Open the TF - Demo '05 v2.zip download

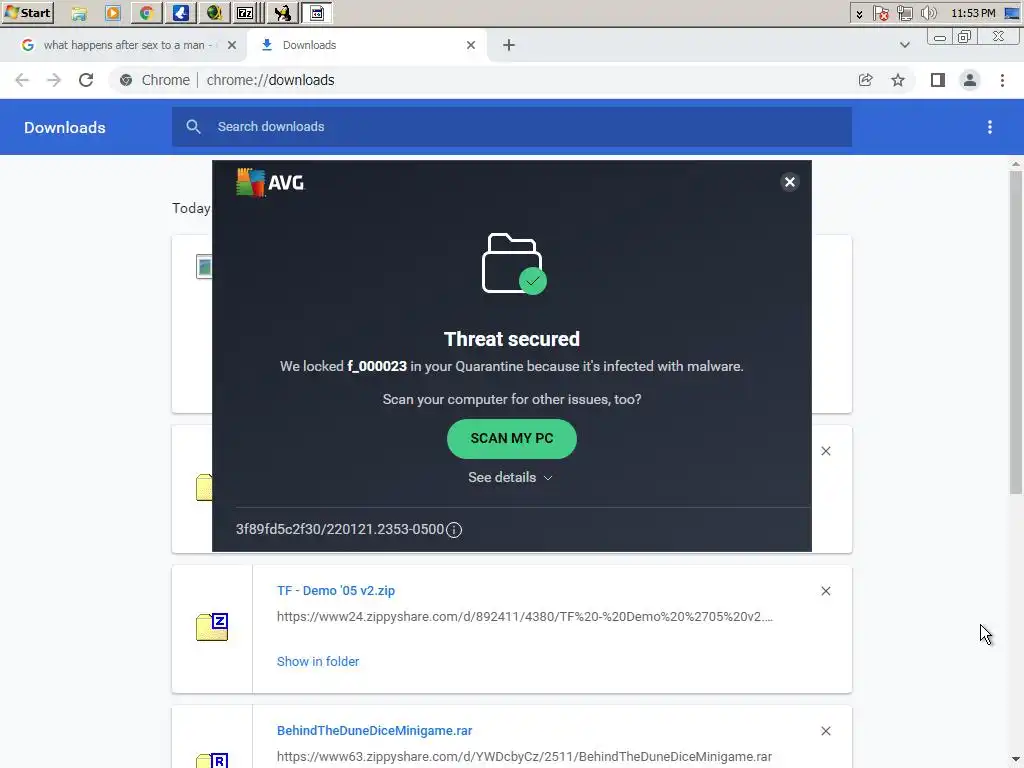[x=336, y=590]
